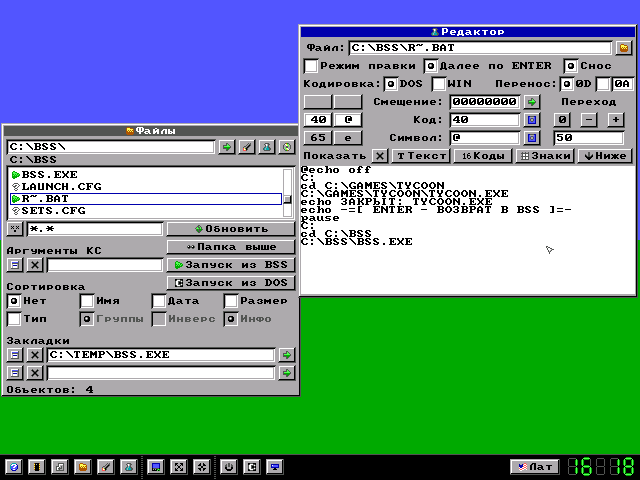Click Запуск из DOS button
Viewport: 640px width, 480px height.
coord(231,283)
